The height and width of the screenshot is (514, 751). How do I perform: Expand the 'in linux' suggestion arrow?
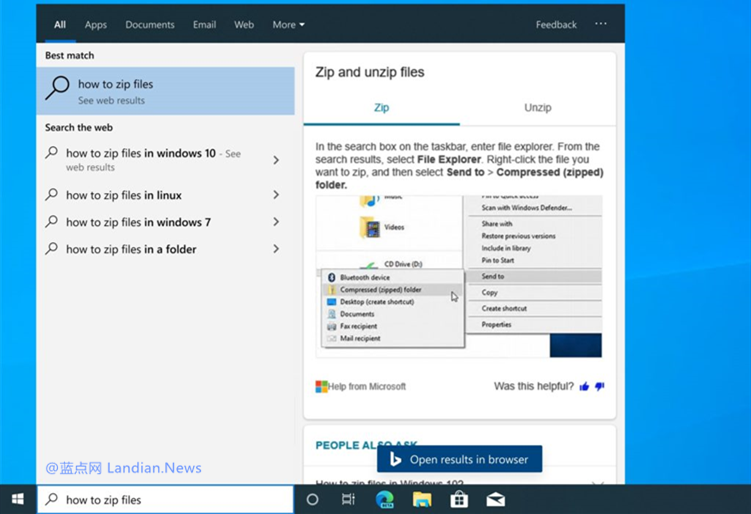coord(276,194)
